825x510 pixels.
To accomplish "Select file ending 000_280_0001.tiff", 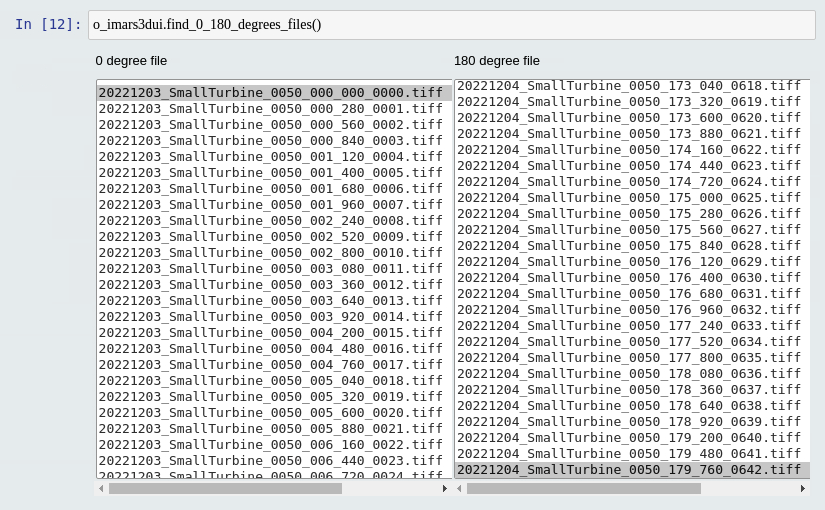I will (x=270, y=108).
